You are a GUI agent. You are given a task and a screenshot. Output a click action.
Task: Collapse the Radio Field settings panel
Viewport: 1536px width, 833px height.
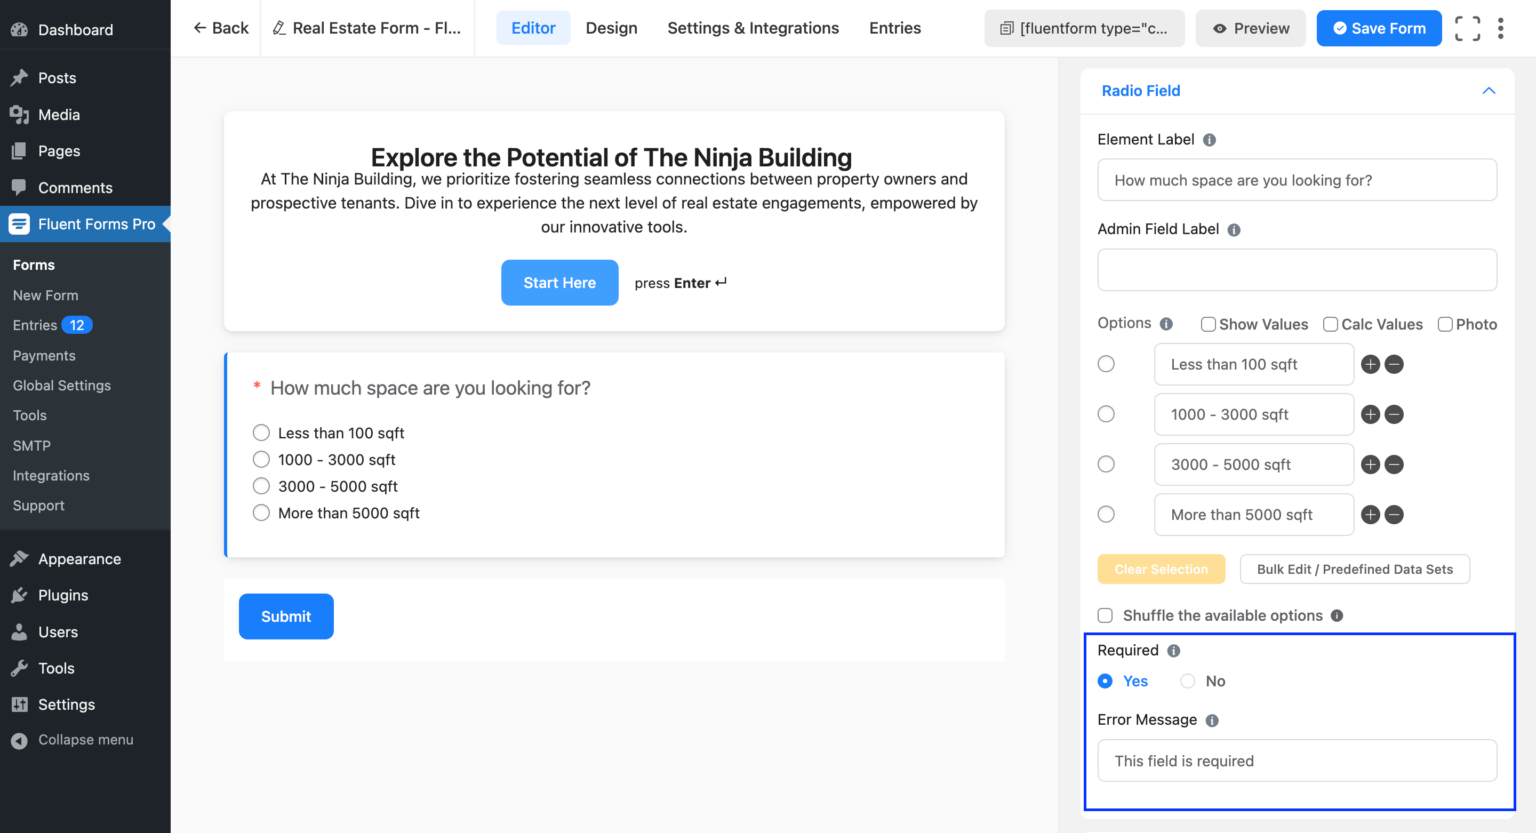pos(1489,90)
